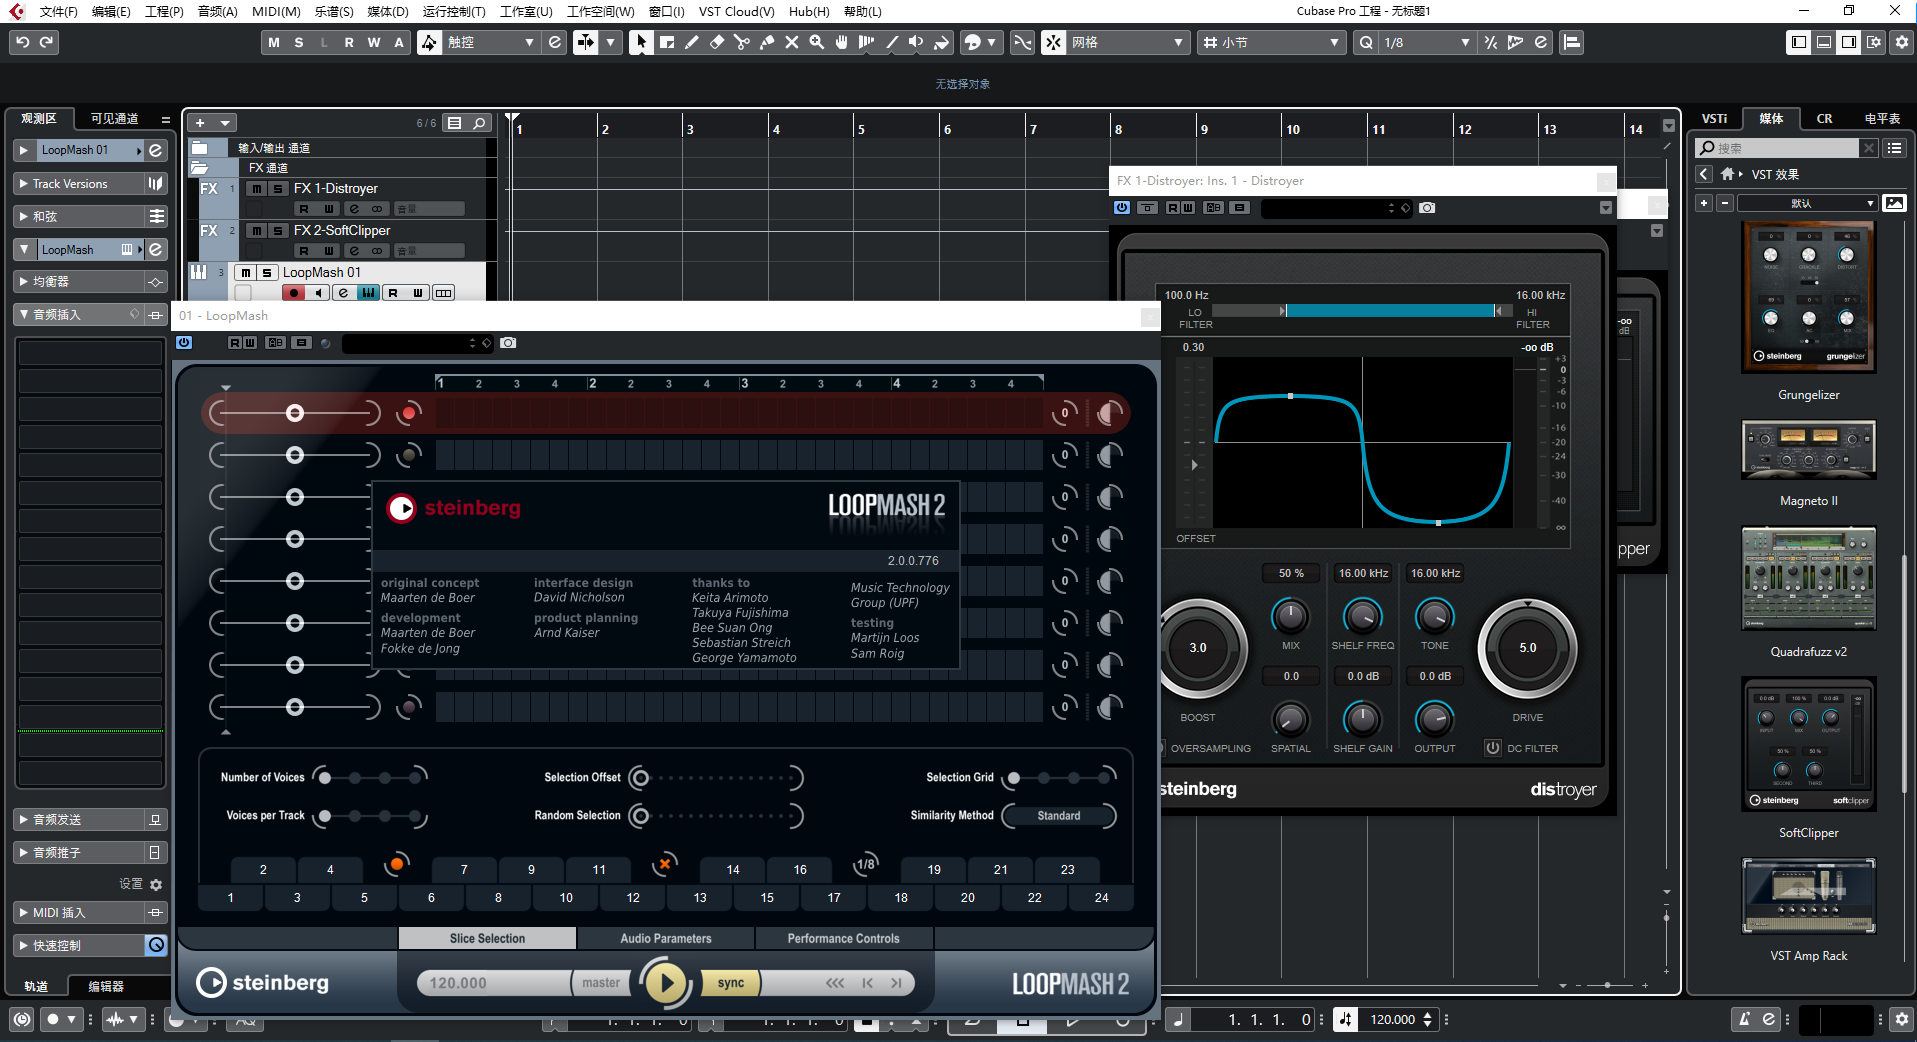Switch to the CR tab

tap(1824, 118)
